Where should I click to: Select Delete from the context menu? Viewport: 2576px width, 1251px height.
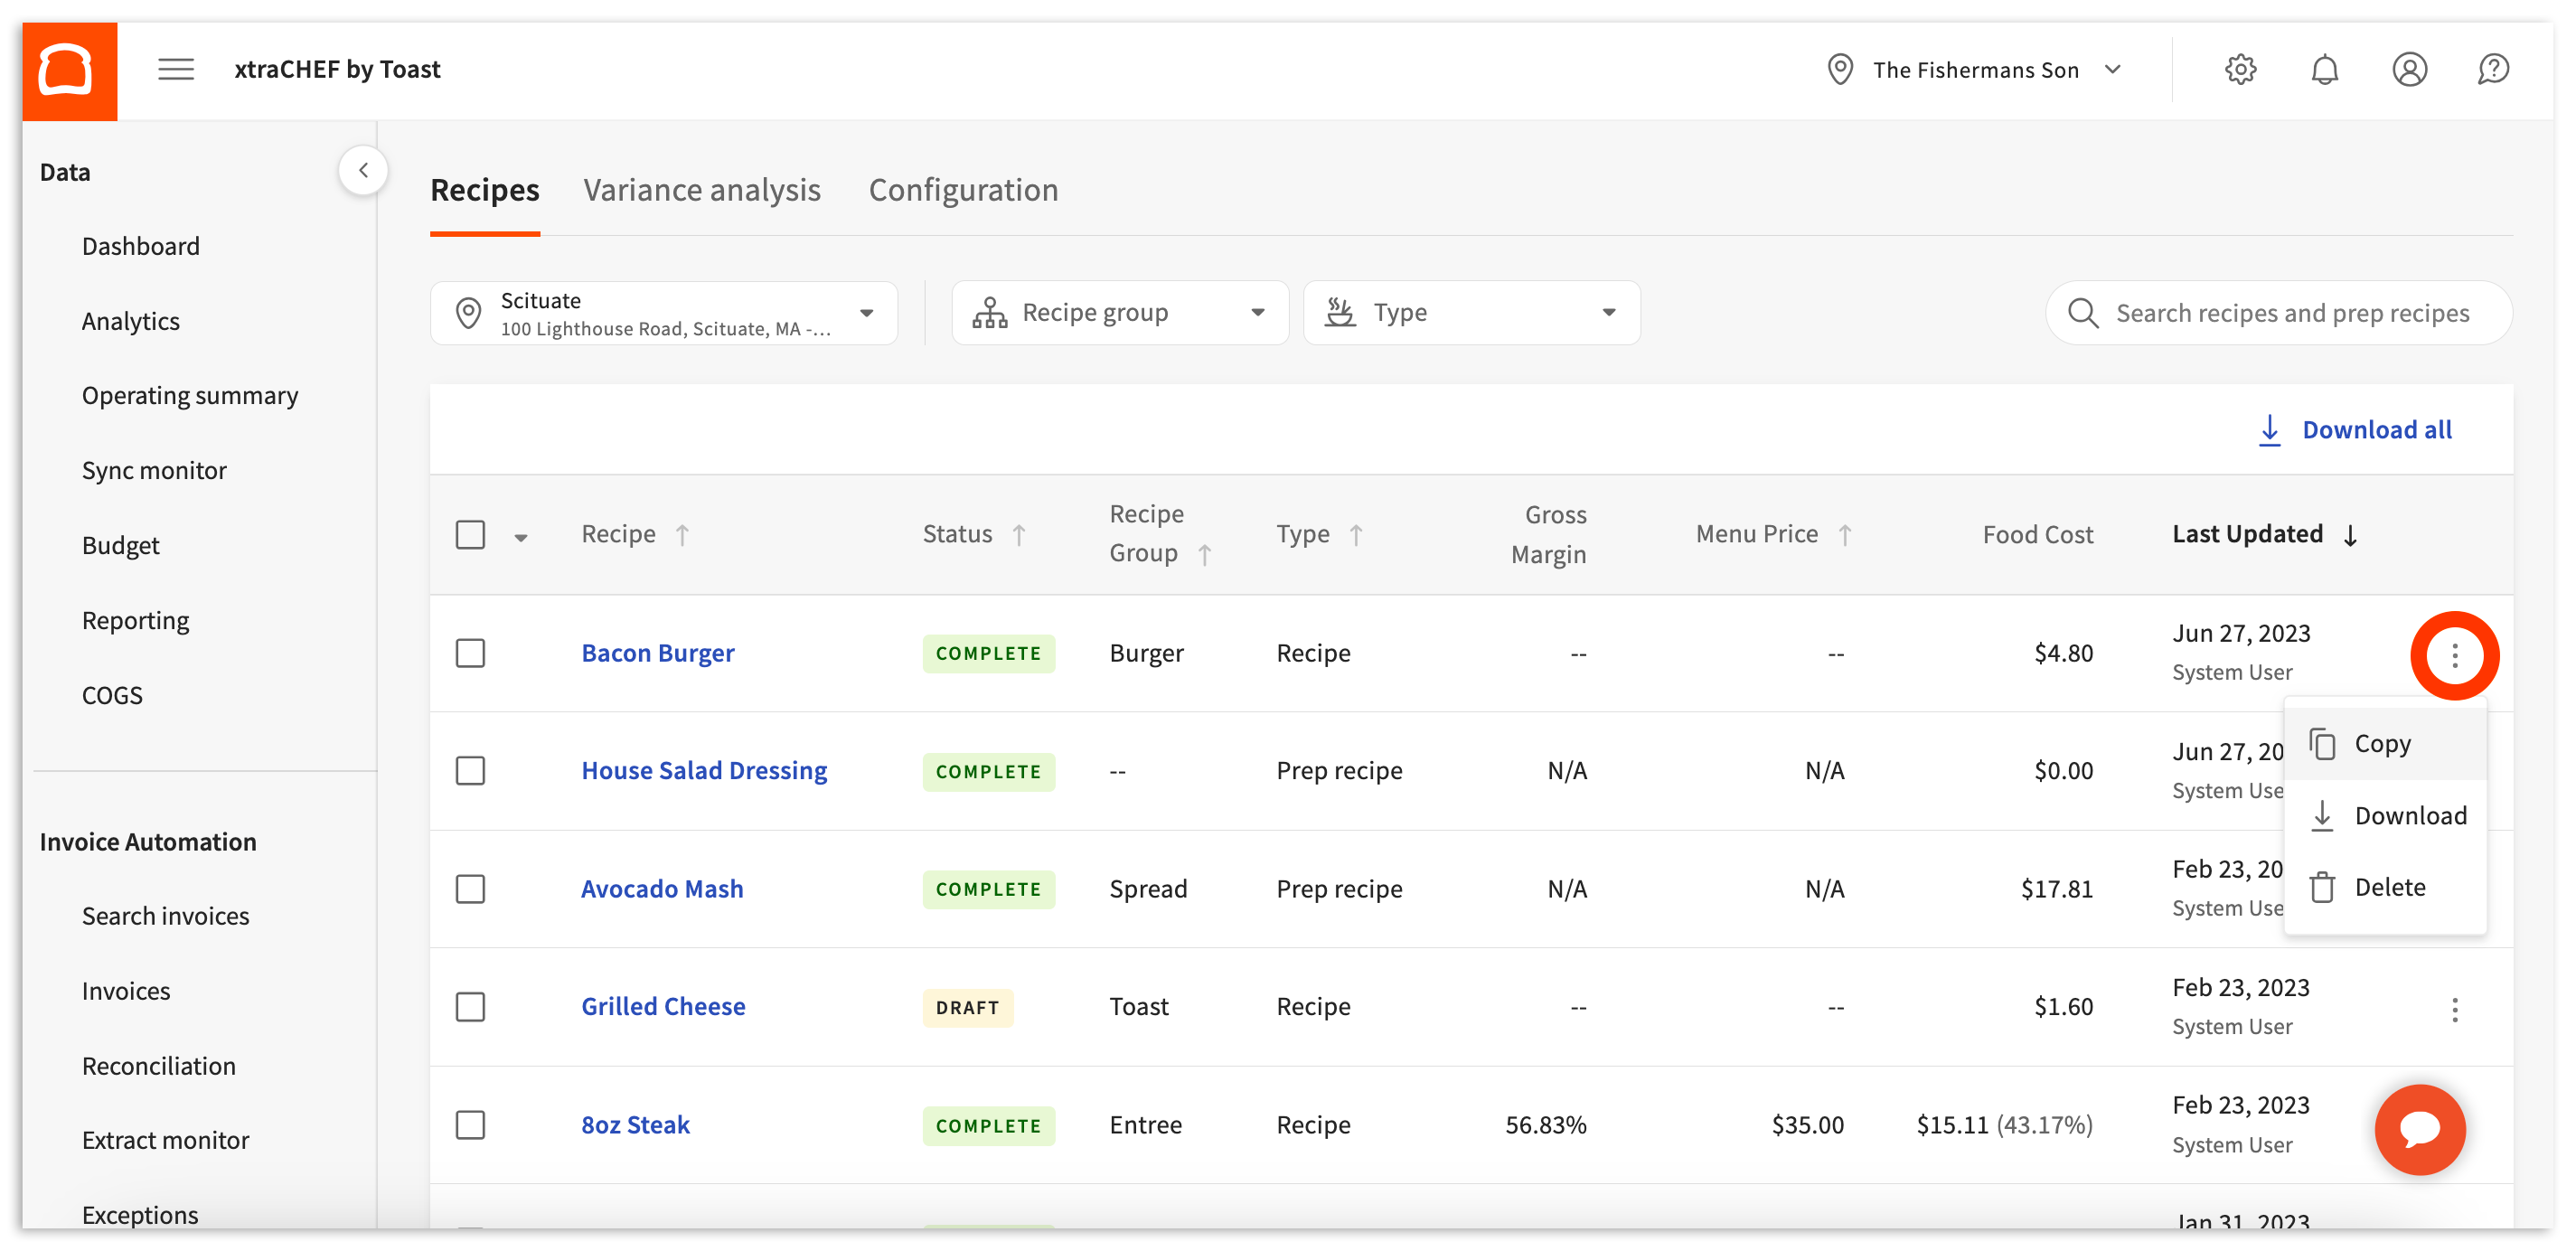[x=2388, y=887]
